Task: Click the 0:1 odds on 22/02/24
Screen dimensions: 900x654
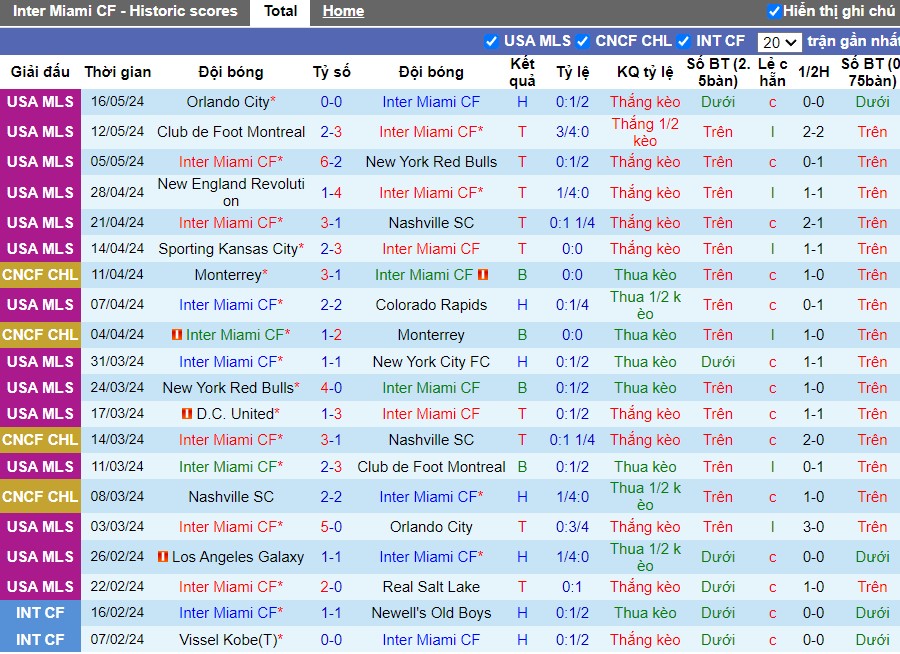Action: (x=572, y=587)
